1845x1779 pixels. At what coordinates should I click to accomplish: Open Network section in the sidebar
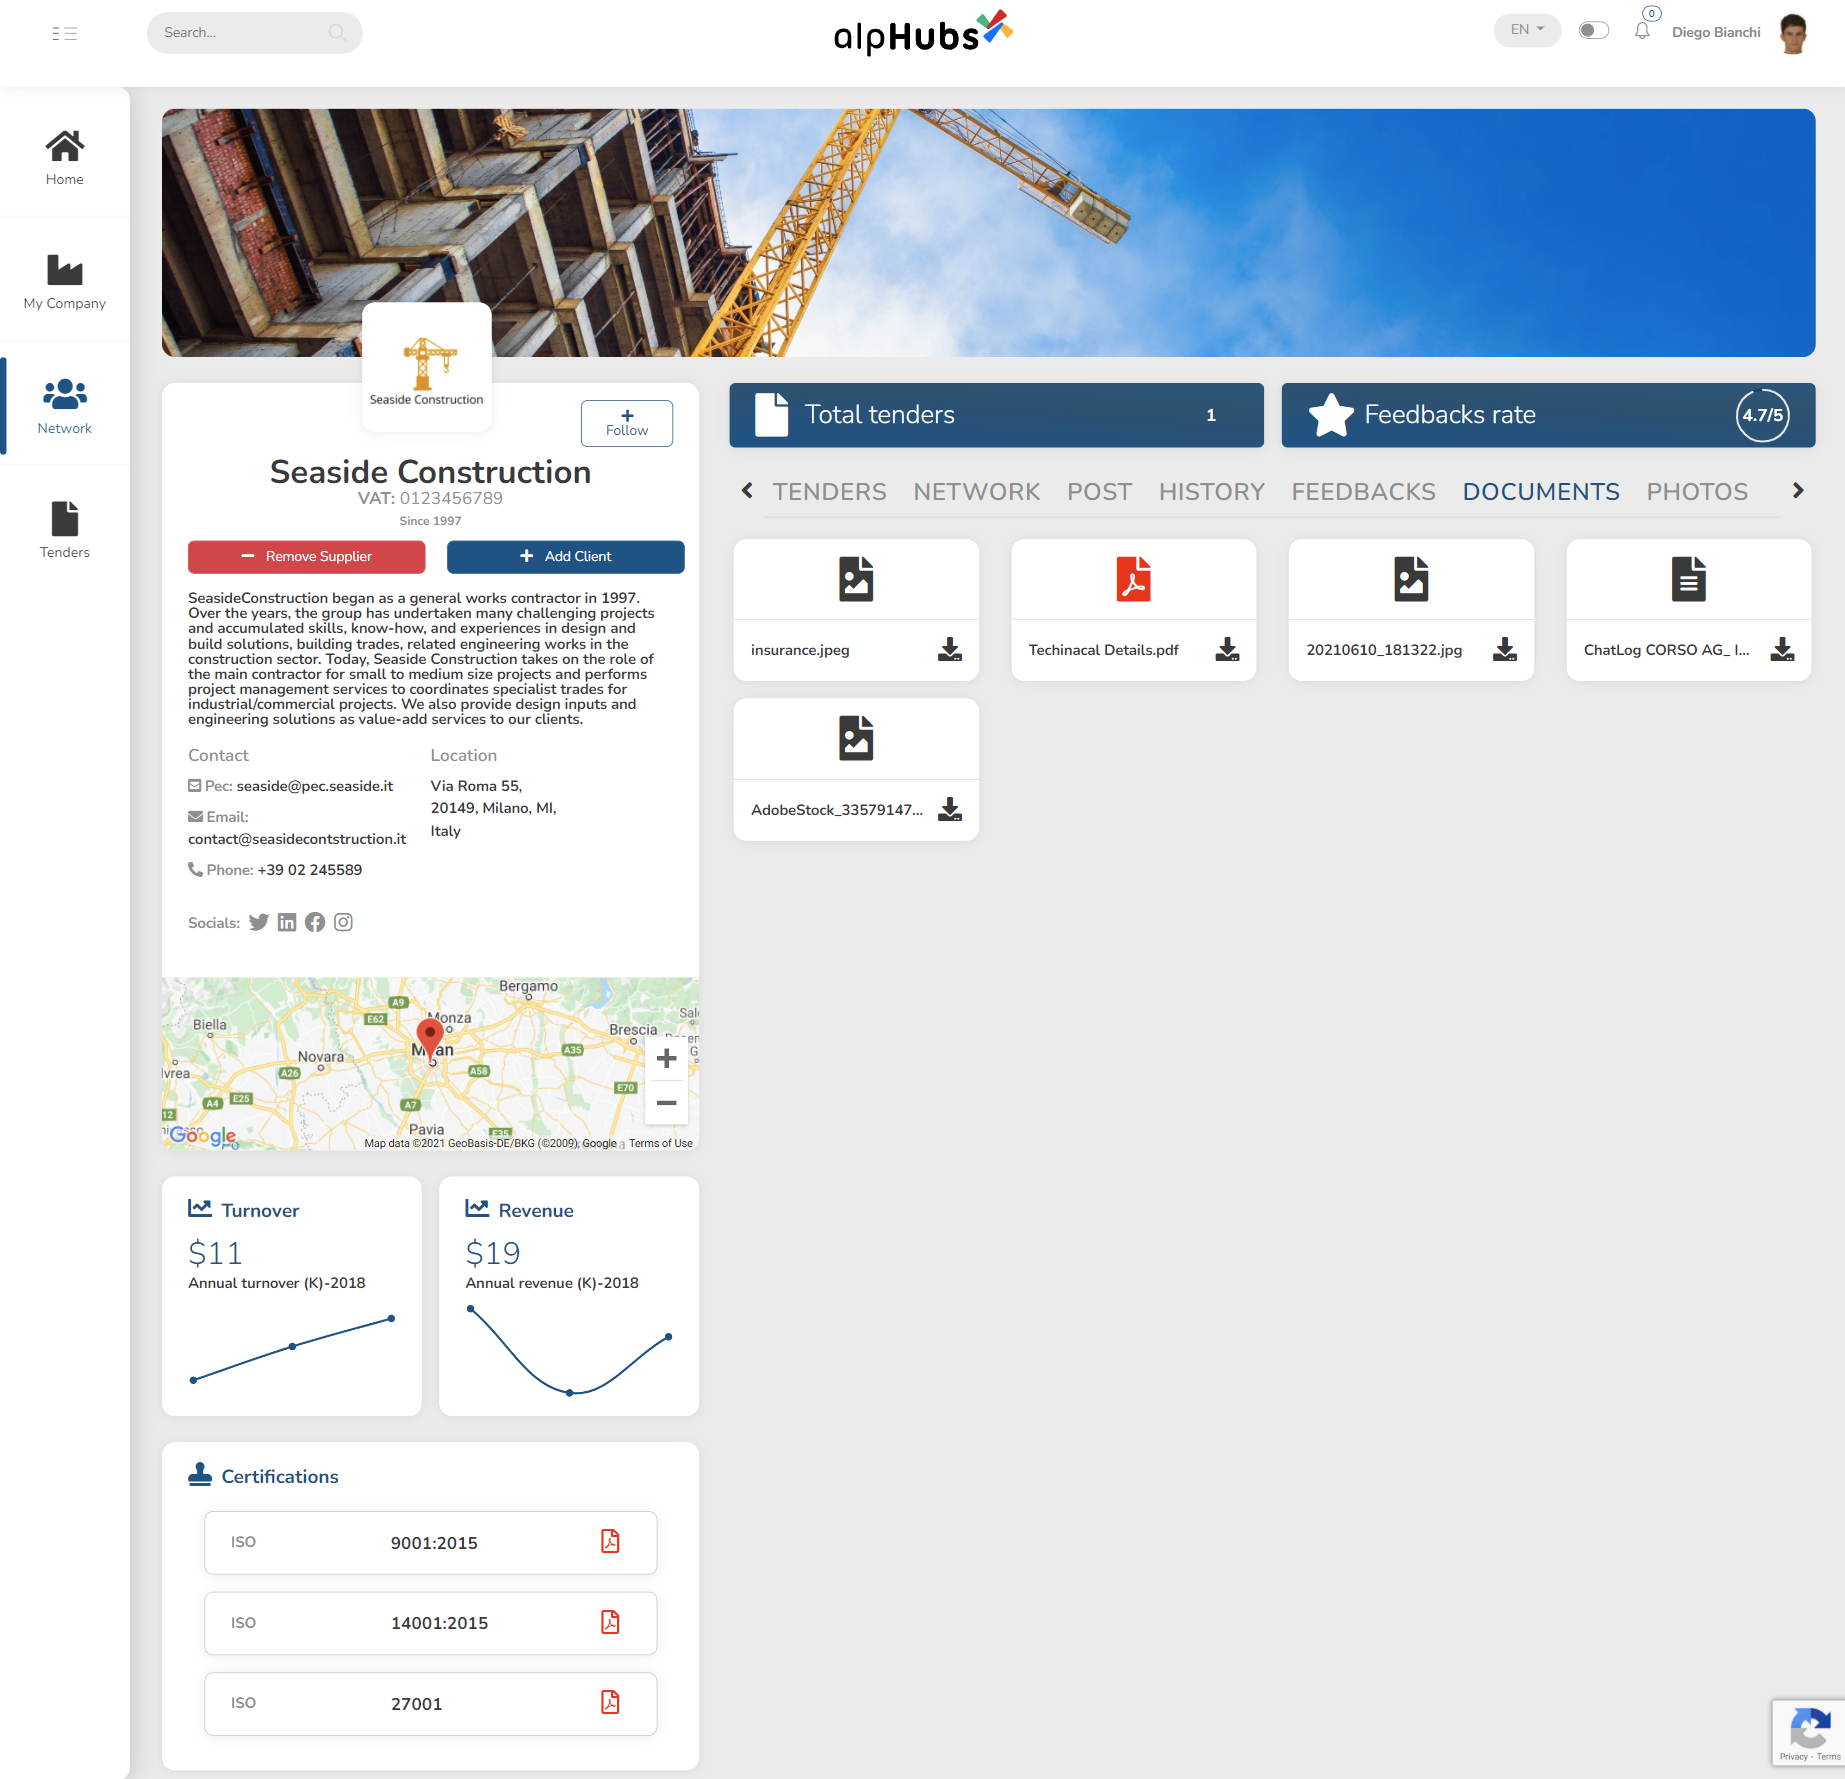pyautogui.click(x=65, y=406)
